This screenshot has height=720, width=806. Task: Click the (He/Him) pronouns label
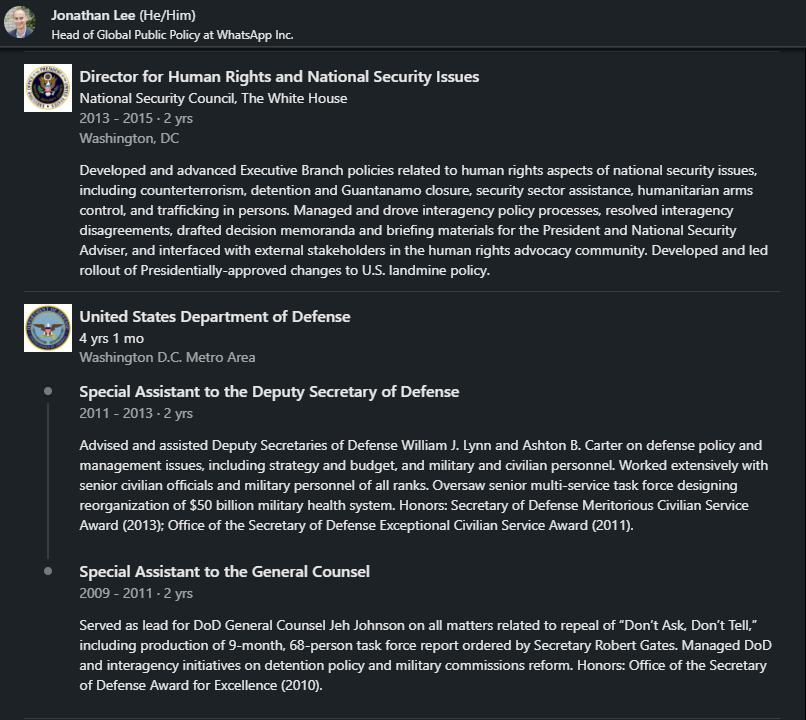170,15
